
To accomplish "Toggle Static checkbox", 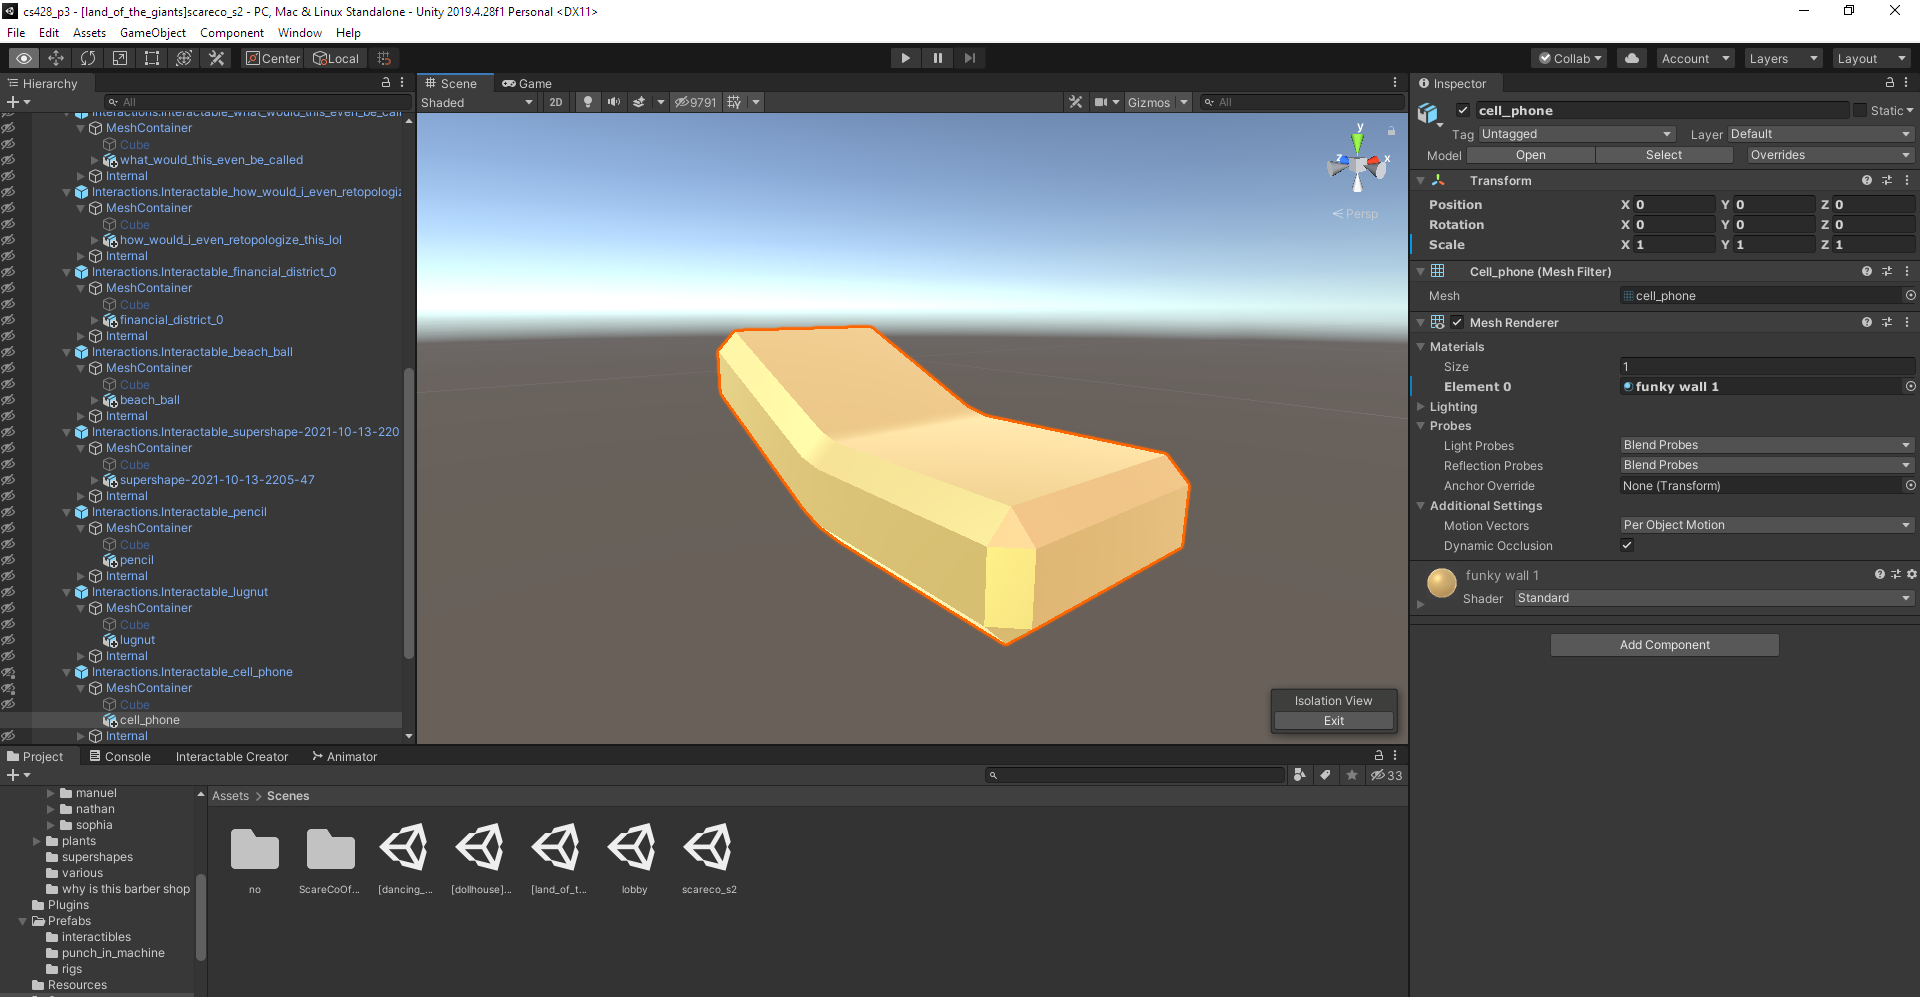I will coord(1860,111).
